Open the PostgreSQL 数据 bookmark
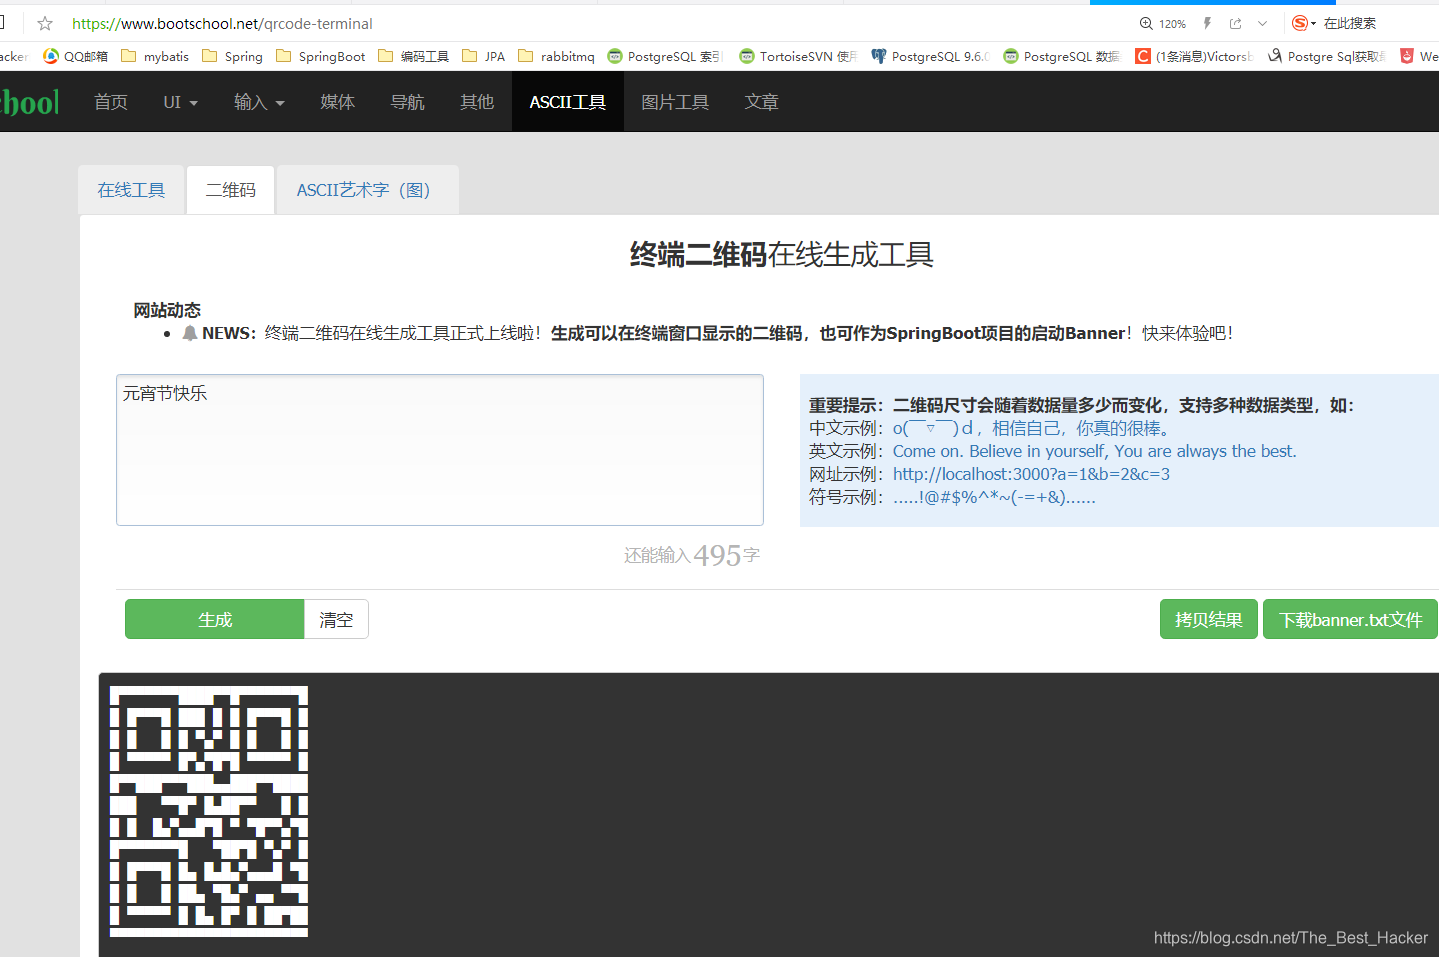This screenshot has width=1439, height=957. click(x=1062, y=56)
